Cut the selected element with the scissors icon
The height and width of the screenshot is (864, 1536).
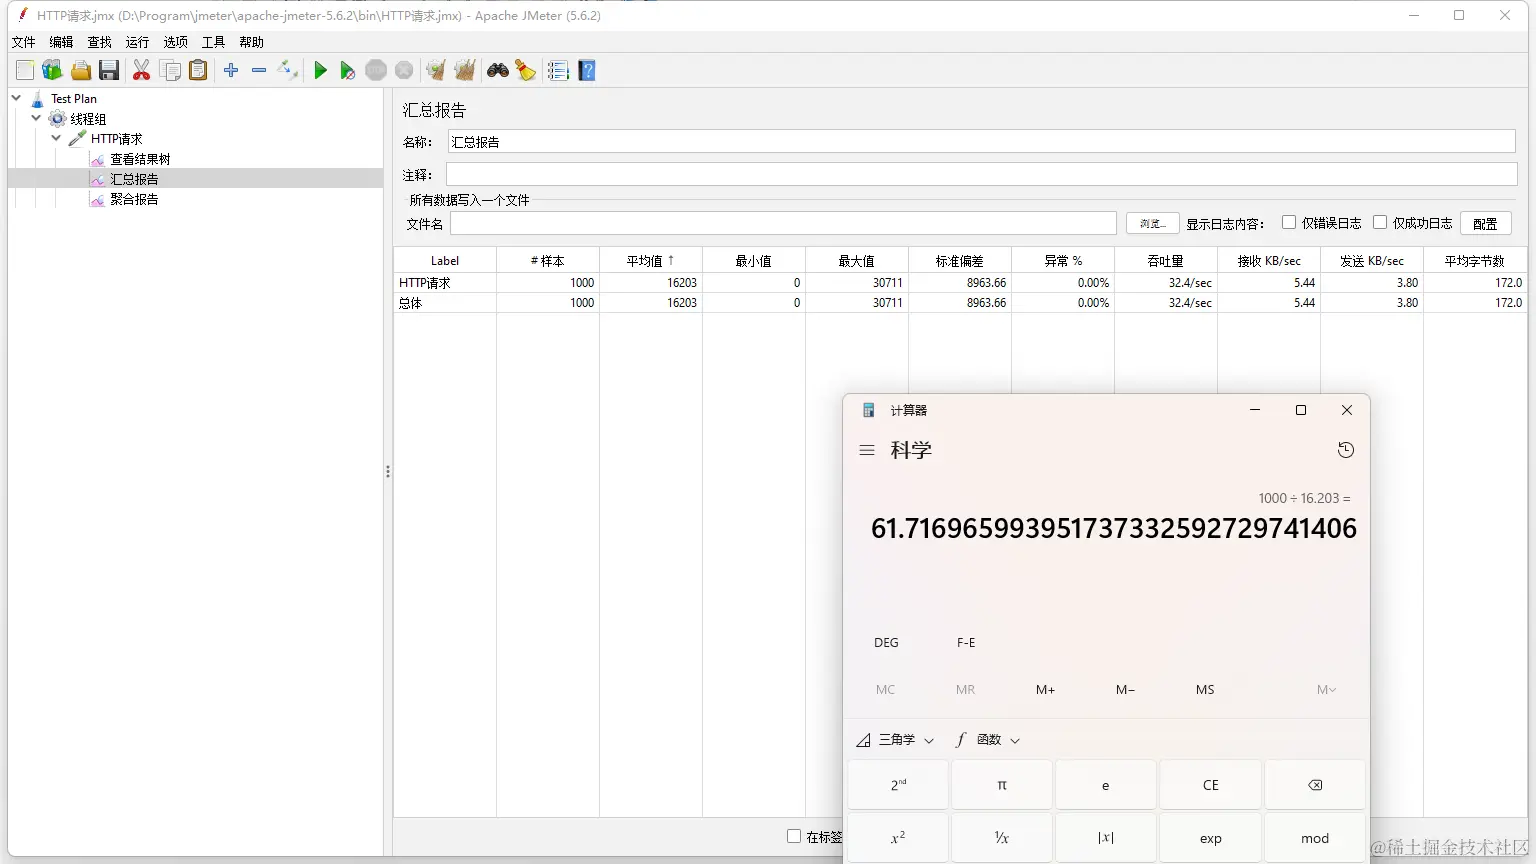click(x=141, y=70)
